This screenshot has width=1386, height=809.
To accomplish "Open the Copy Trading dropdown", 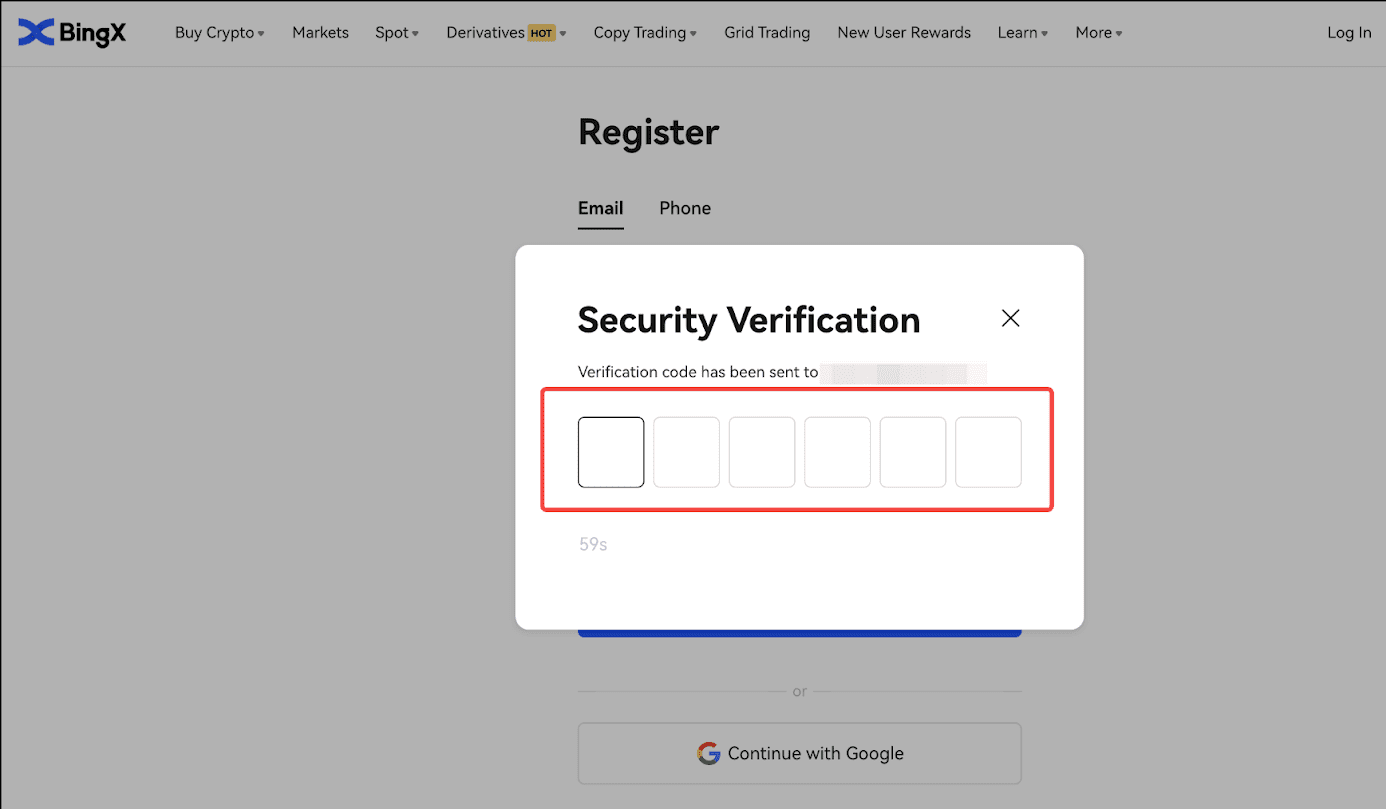I will click(x=645, y=33).
